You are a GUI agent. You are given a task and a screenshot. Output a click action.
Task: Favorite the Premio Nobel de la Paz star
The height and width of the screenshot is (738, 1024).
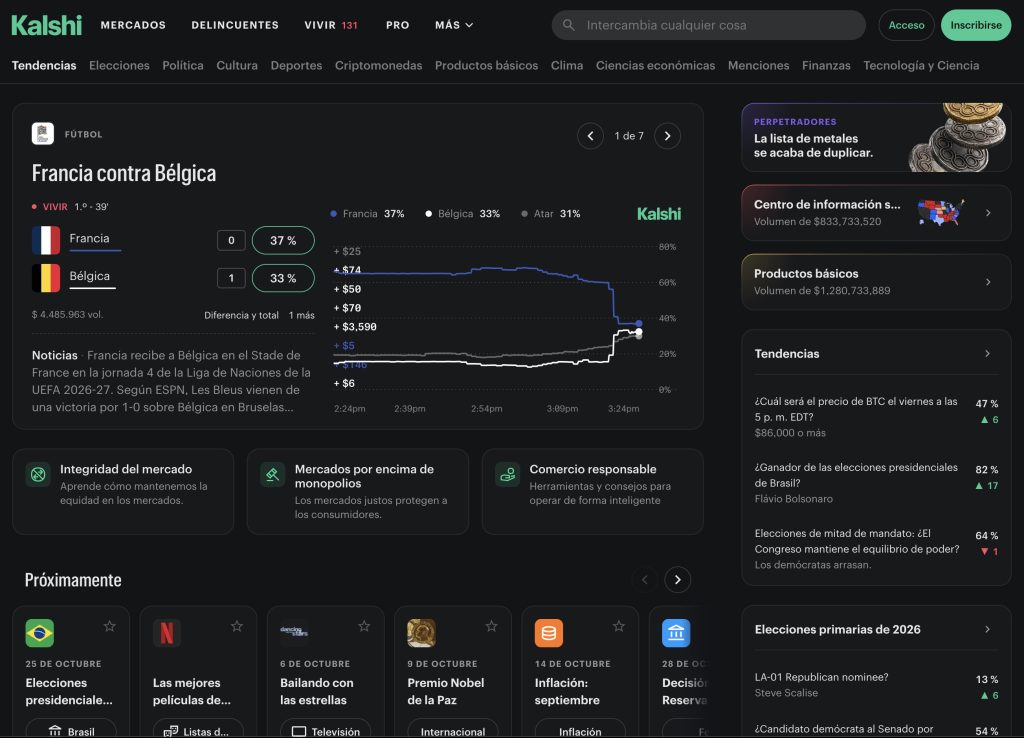(x=492, y=626)
